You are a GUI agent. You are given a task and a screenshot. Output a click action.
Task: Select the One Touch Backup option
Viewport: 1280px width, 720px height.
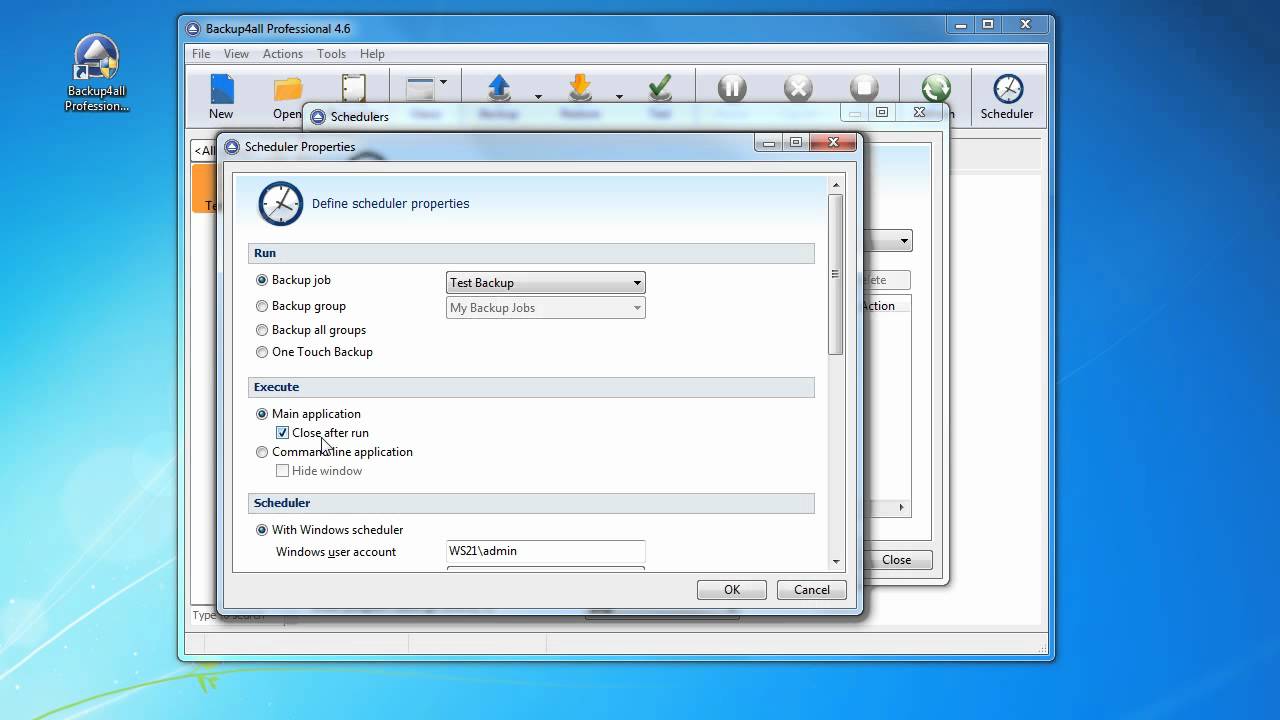click(262, 352)
